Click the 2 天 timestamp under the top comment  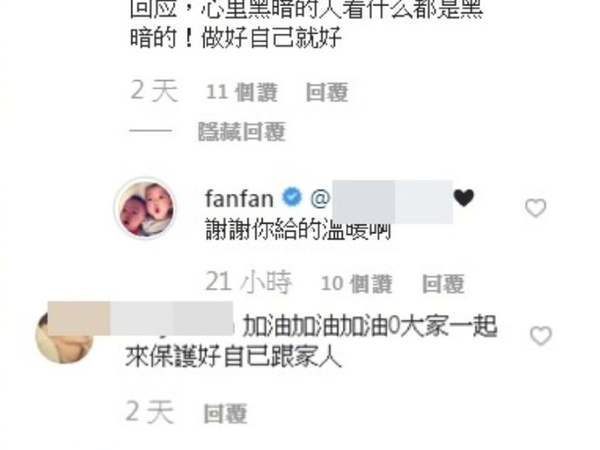click(x=154, y=91)
